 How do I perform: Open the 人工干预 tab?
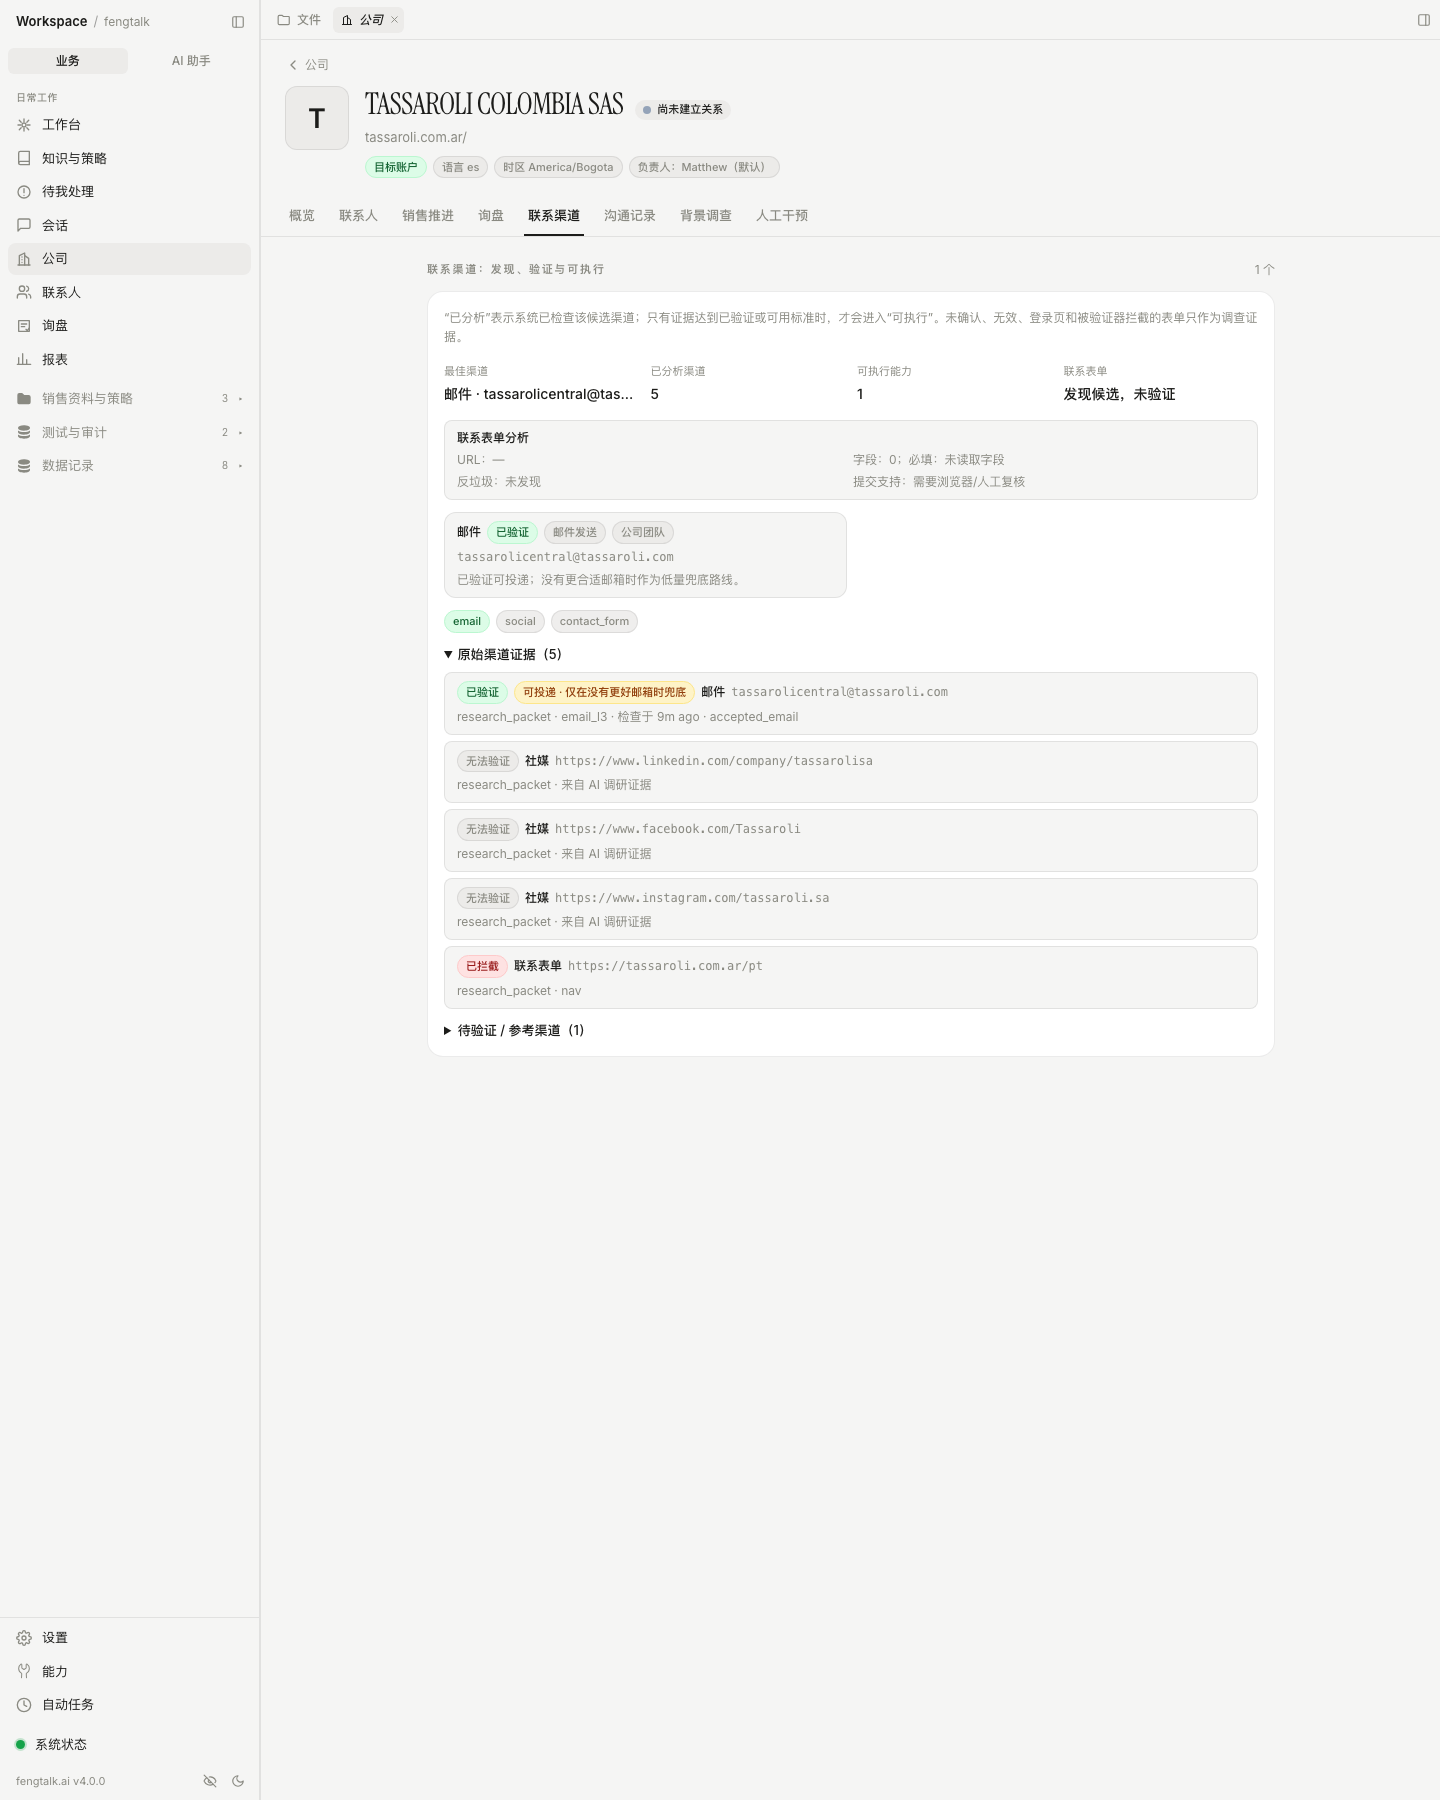[x=782, y=216]
